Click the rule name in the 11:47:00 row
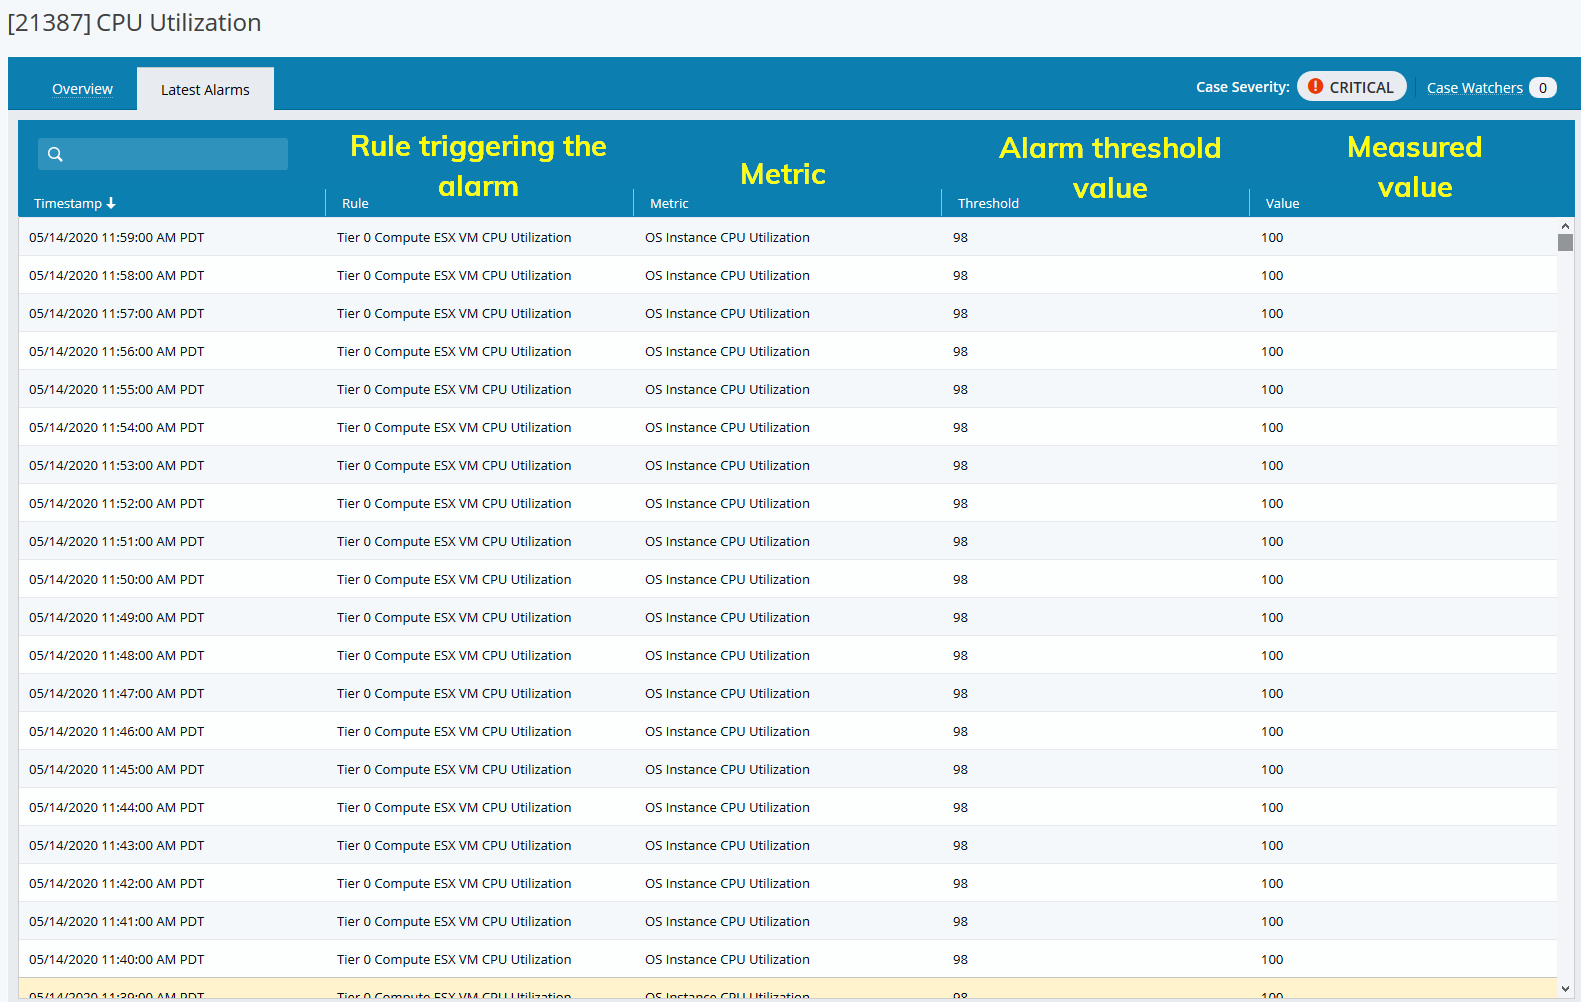The height and width of the screenshot is (1002, 1581). (454, 694)
